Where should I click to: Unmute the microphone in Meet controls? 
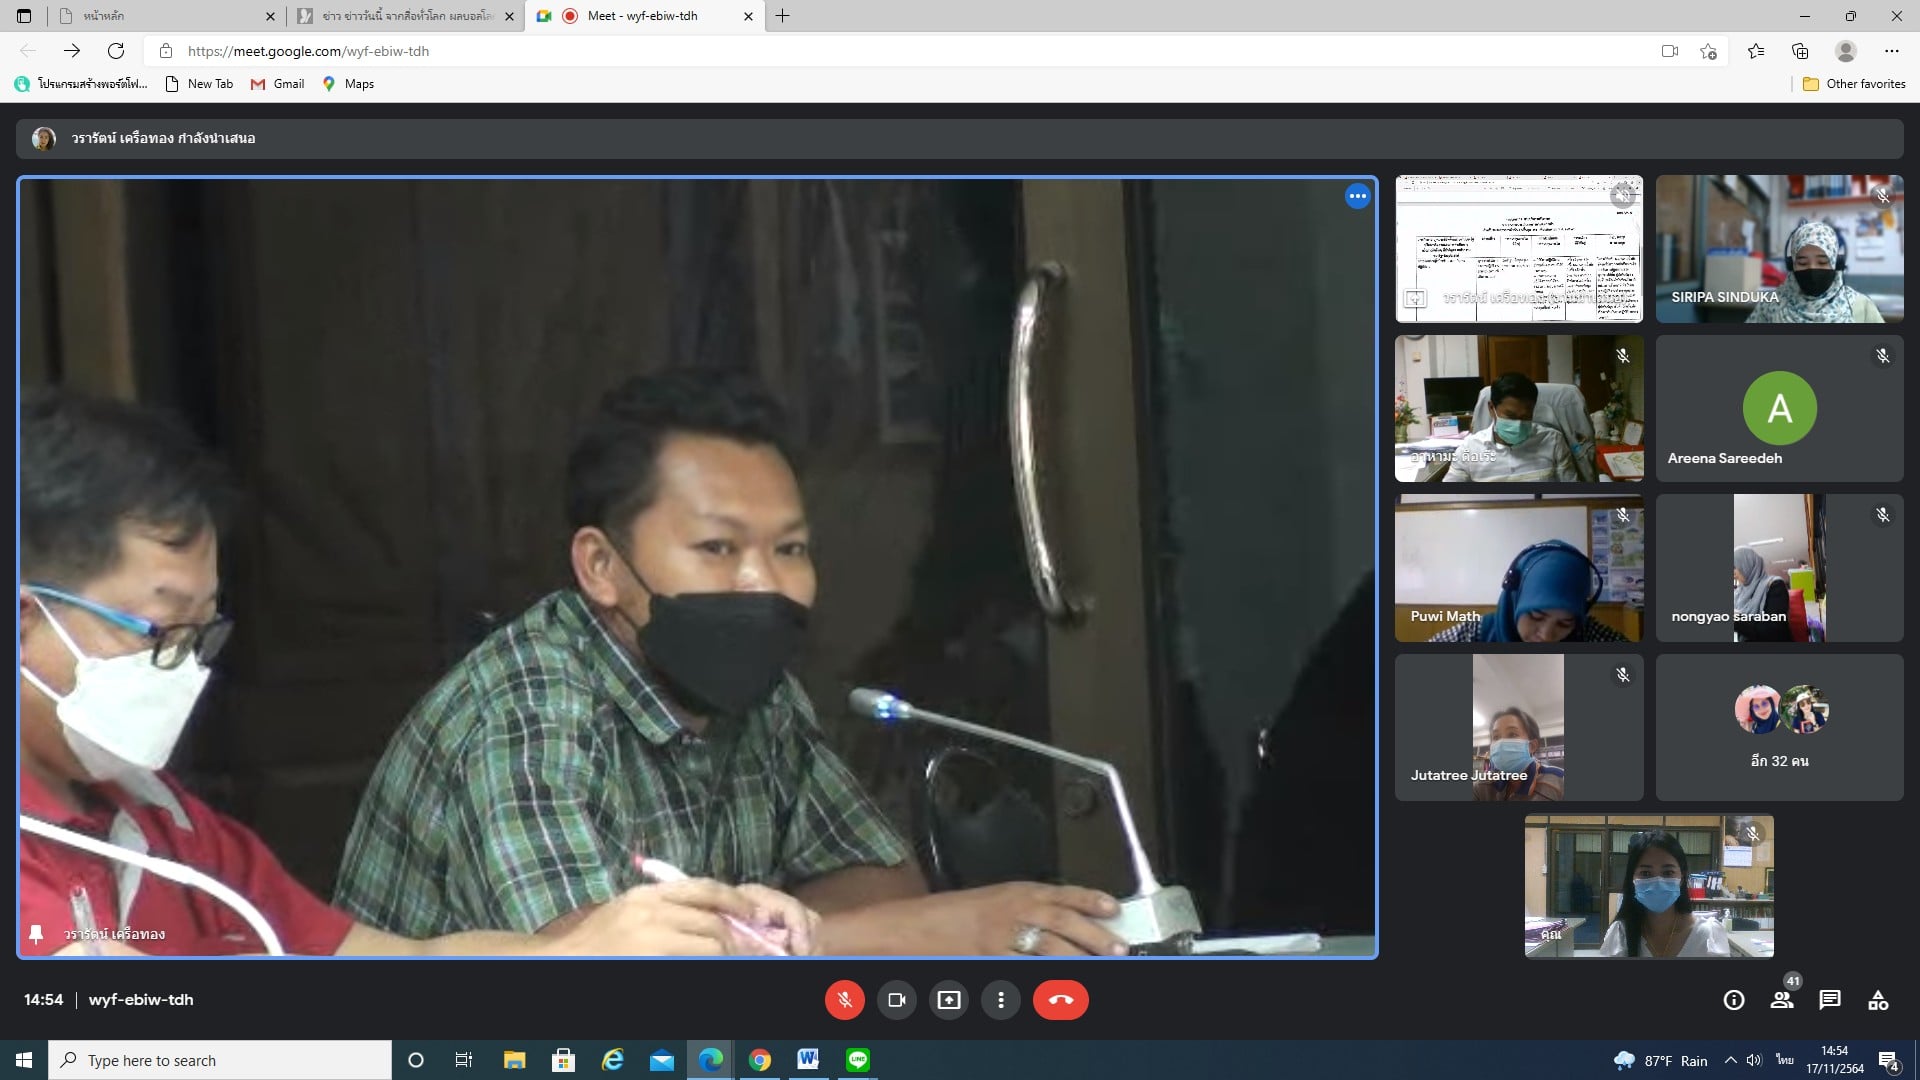click(x=844, y=1000)
